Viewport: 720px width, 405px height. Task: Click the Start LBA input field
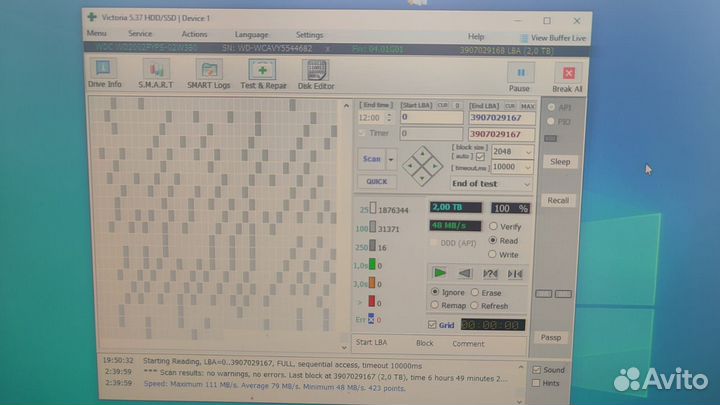pyautogui.click(x=431, y=117)
